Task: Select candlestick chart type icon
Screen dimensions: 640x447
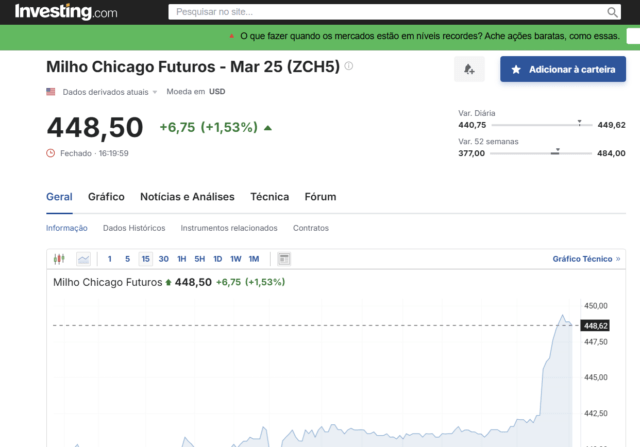Action: click(x=59, y=259)
